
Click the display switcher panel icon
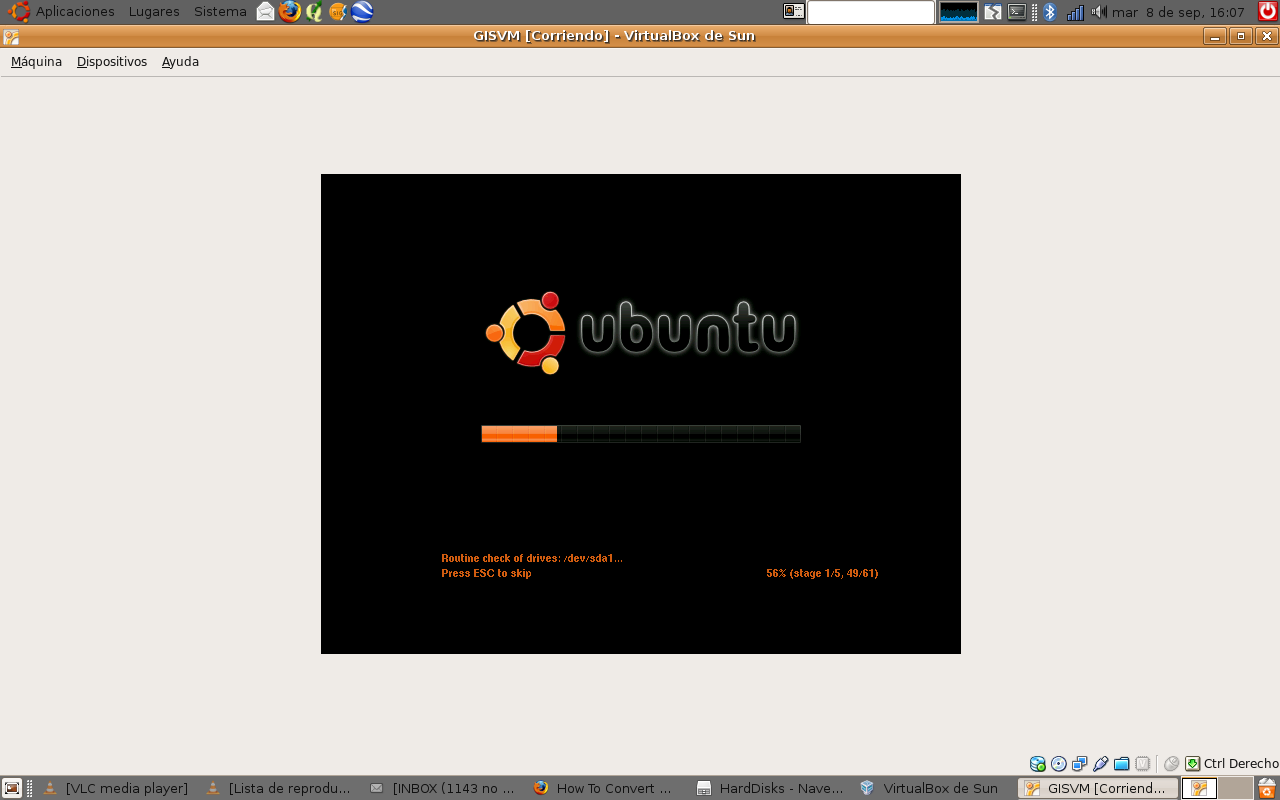click(x=993, y=12)
